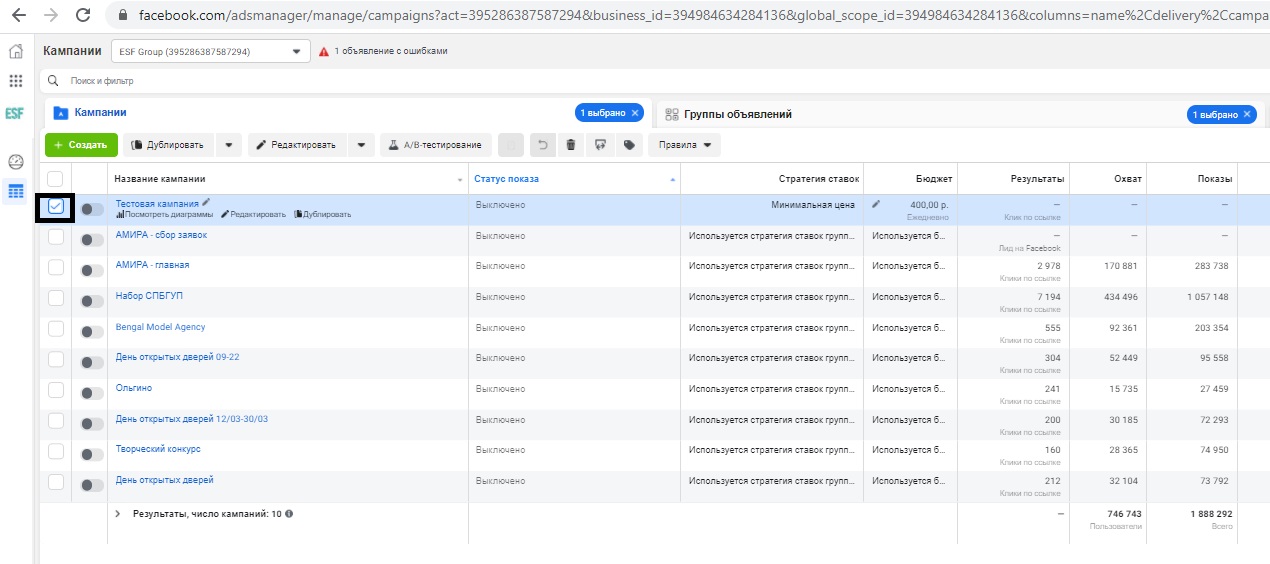Turn on the Творческий конкурс switch

92,454
